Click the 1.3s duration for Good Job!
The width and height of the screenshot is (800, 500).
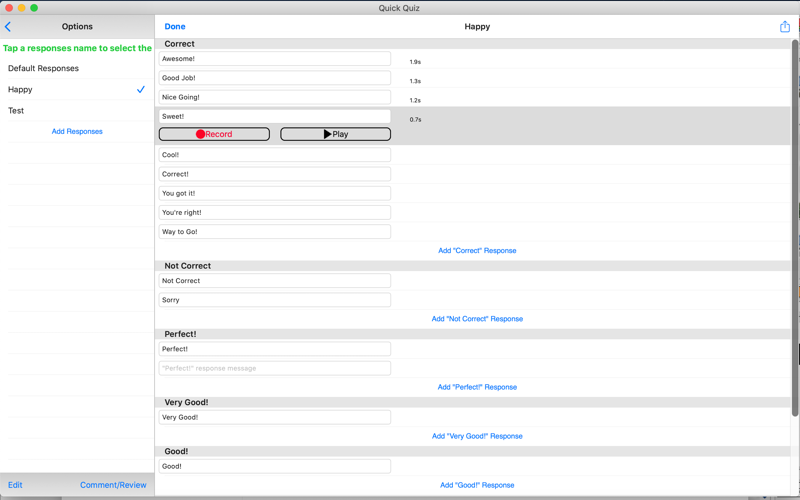coord(415,81)
